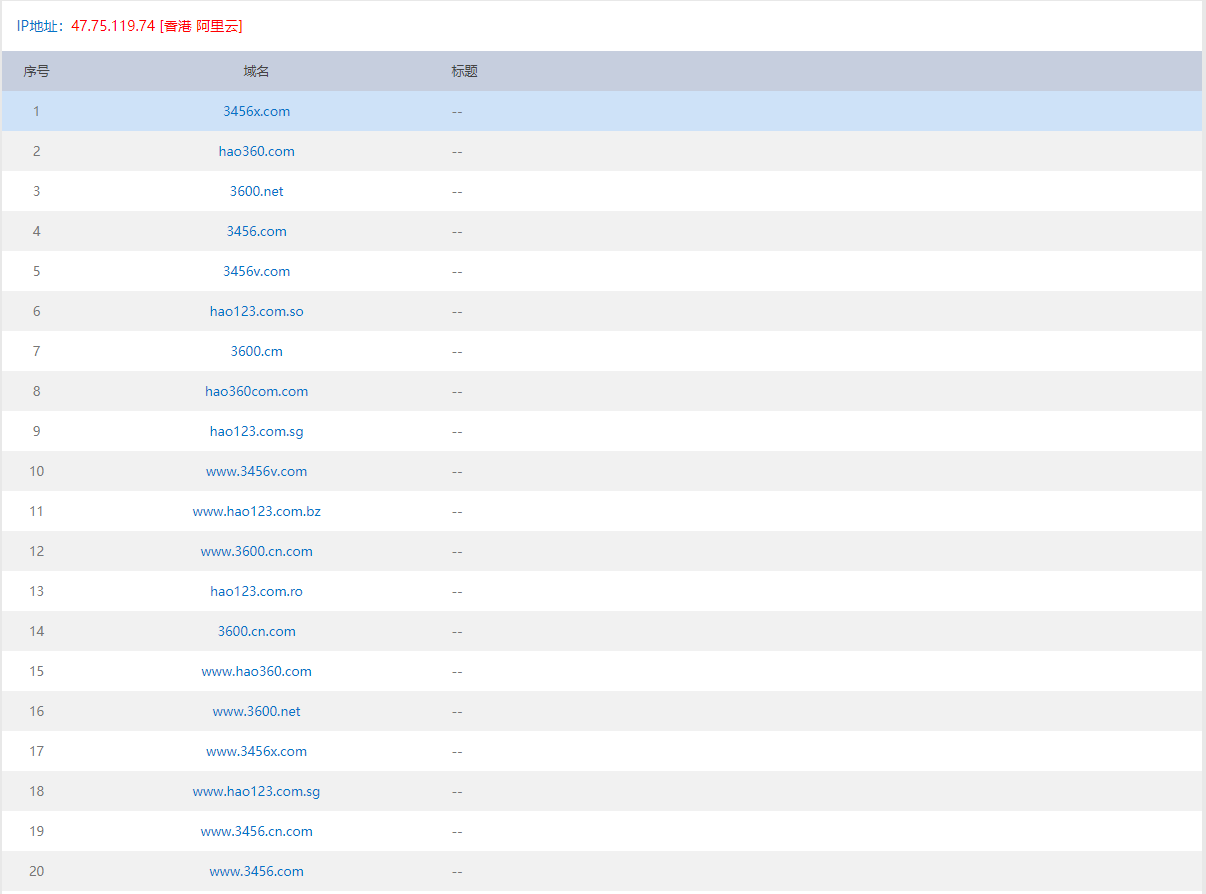The image size is (1206, 894).
Task: Select the row number 15 cell
Action: point(36,671)
